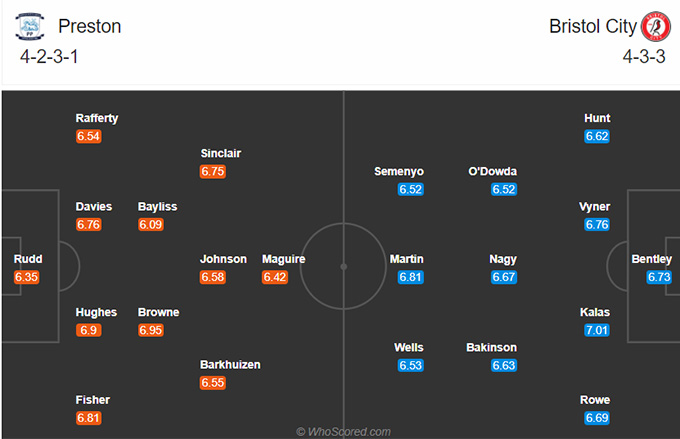The height and width of the screenshot is (439, 680).
Task: Select Hunt's 6.62 rating badge
Action: tap(597, 137)
